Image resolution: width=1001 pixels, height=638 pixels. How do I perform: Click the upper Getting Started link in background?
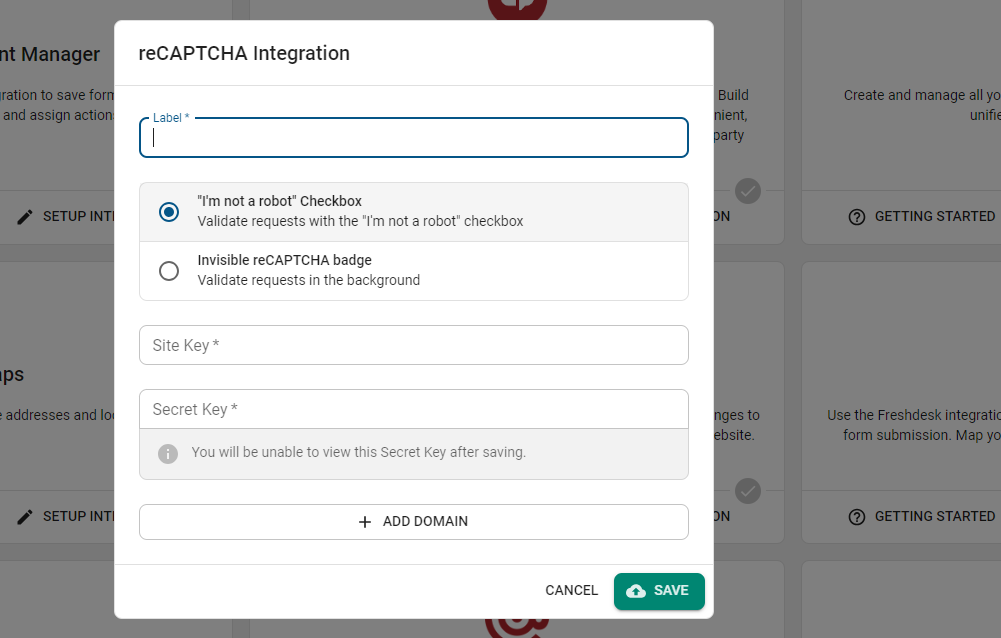pos(922,216)
